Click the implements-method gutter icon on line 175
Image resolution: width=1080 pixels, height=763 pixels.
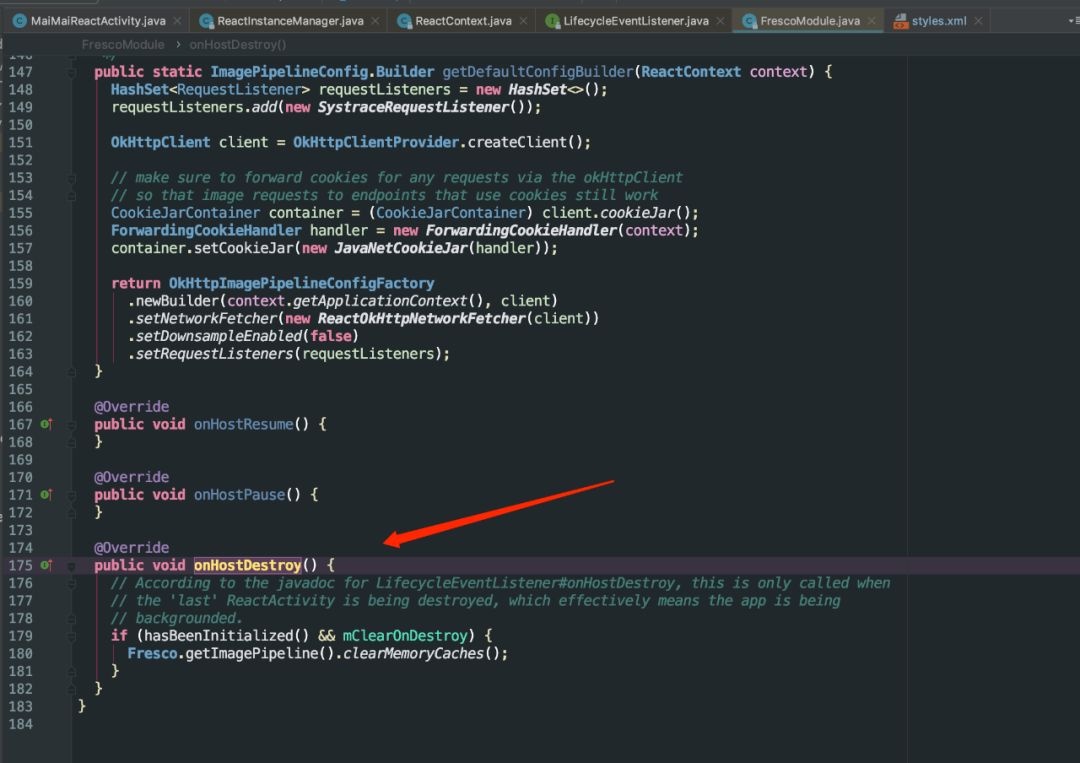[x=46, y=565]
